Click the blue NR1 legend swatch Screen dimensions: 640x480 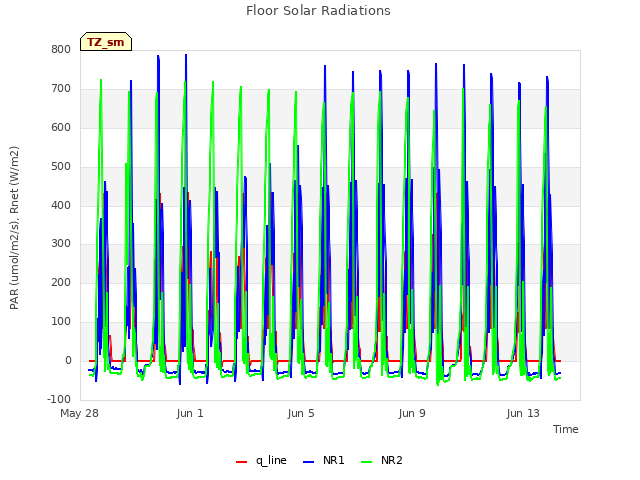coord(309,462)
